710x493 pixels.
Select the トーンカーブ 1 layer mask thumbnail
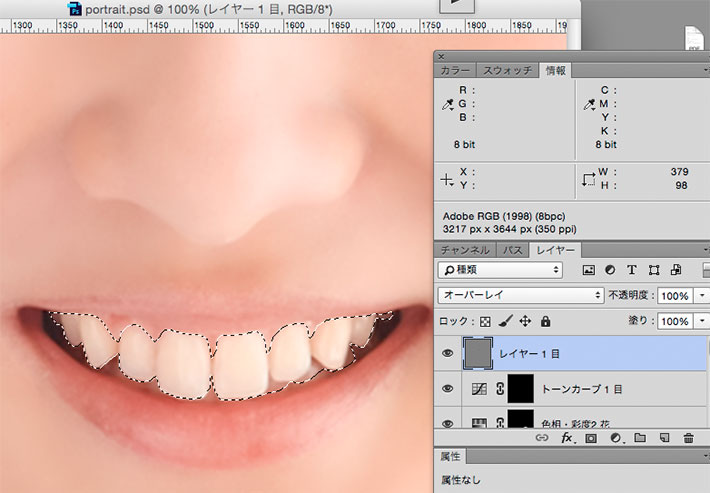tap(518, 389)
